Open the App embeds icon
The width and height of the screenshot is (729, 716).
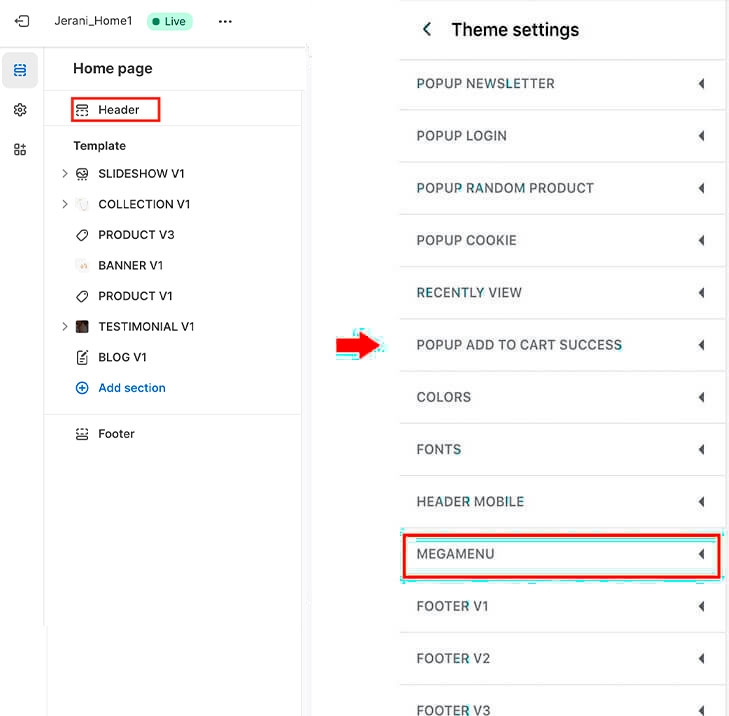coord(20,149)
